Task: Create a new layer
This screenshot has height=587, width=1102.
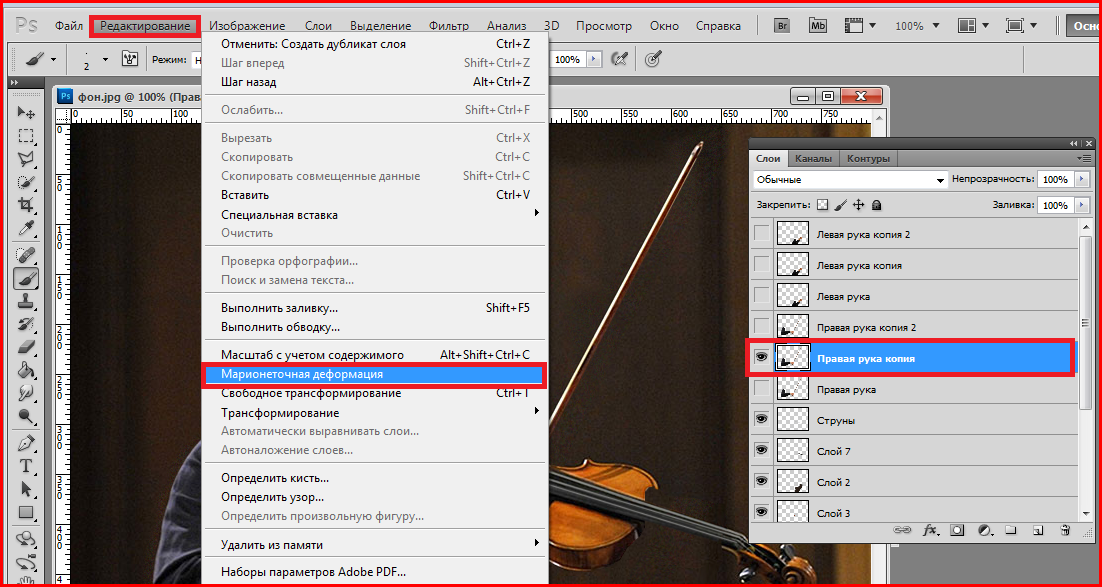Action: coord(1038,530)
